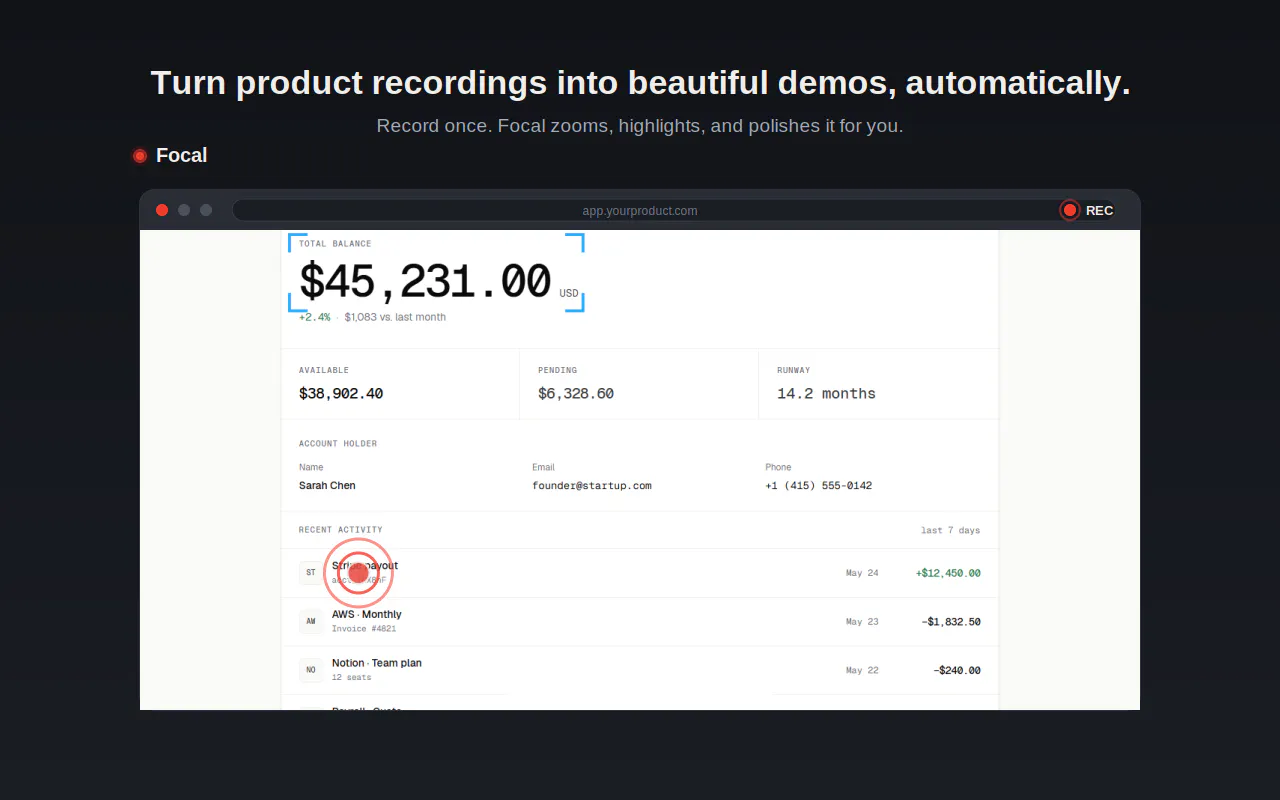Click the AW icon of AWS Monthly
Image resolution: width=1280 pixels, height=800 pixels.
pyautogui.click(x=311, y=621)
